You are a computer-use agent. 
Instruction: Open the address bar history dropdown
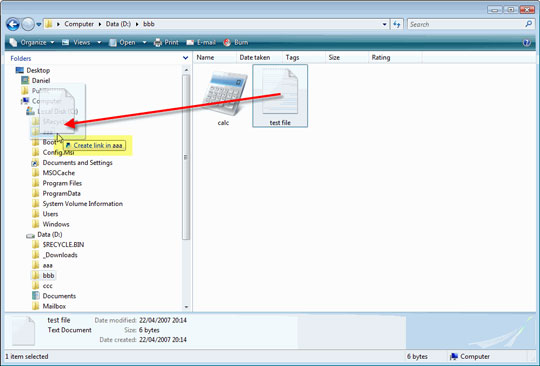[x=384, y=24]
